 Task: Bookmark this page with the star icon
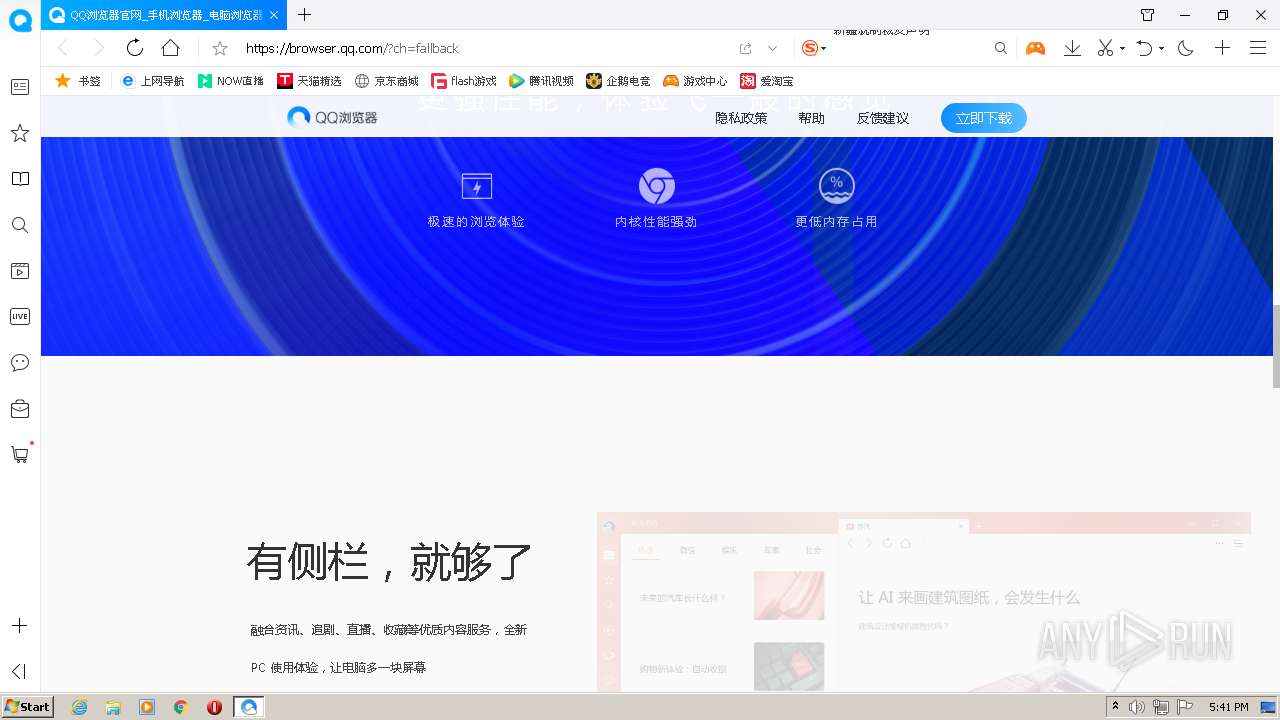220,48
